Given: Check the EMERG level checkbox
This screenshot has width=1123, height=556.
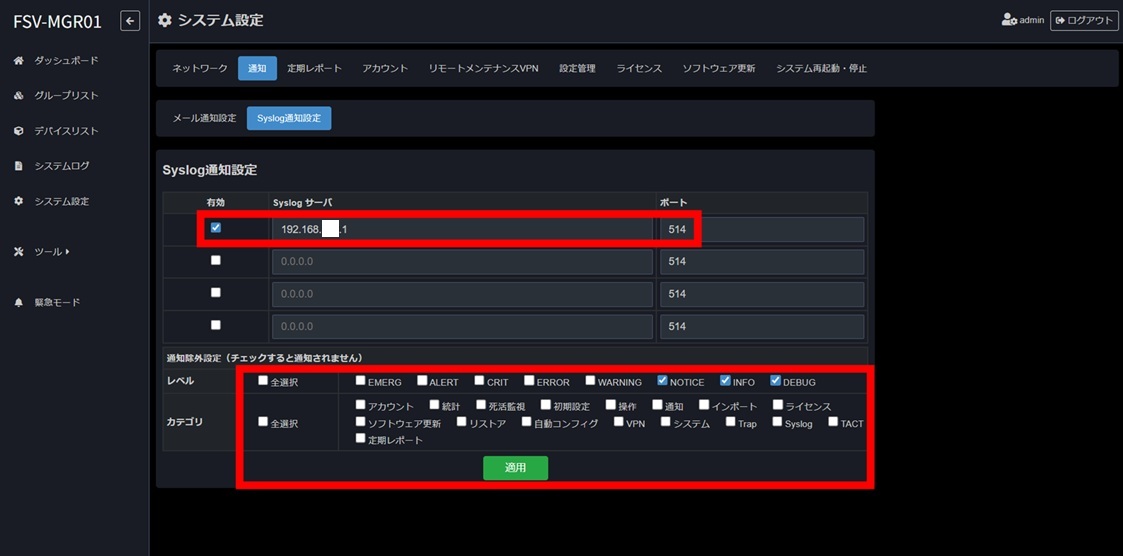Looking at the screenshot, I should point(360,381).
